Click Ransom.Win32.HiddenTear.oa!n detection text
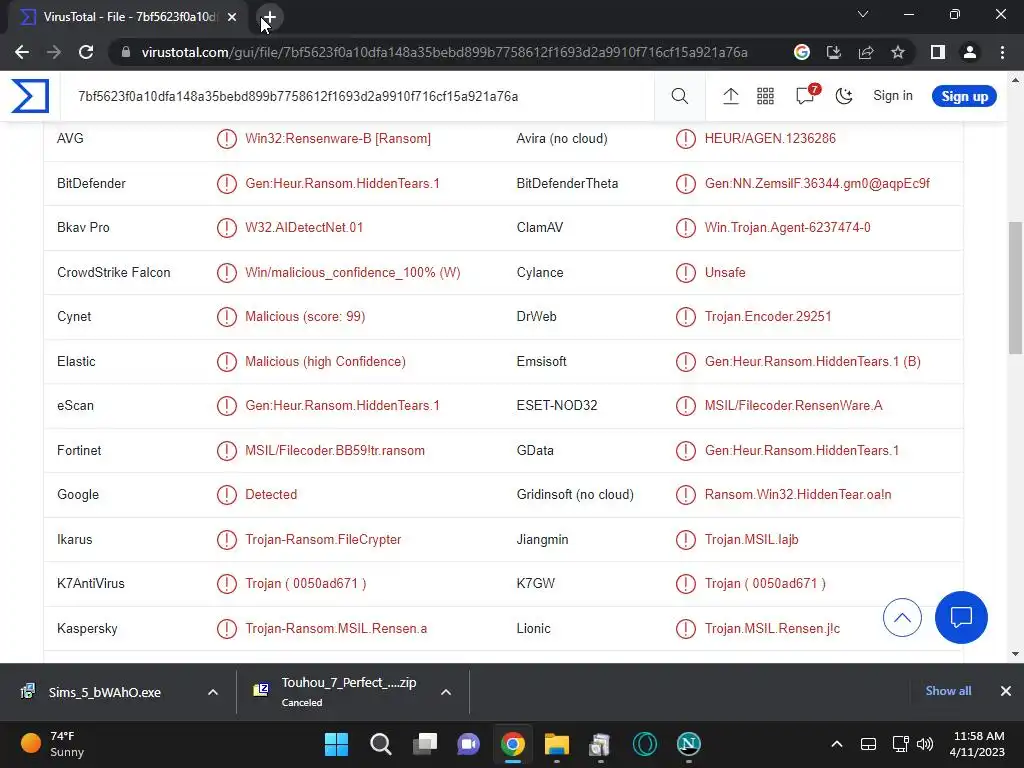The width and height of the screenshot is (1024, 768). click(797, 495)
